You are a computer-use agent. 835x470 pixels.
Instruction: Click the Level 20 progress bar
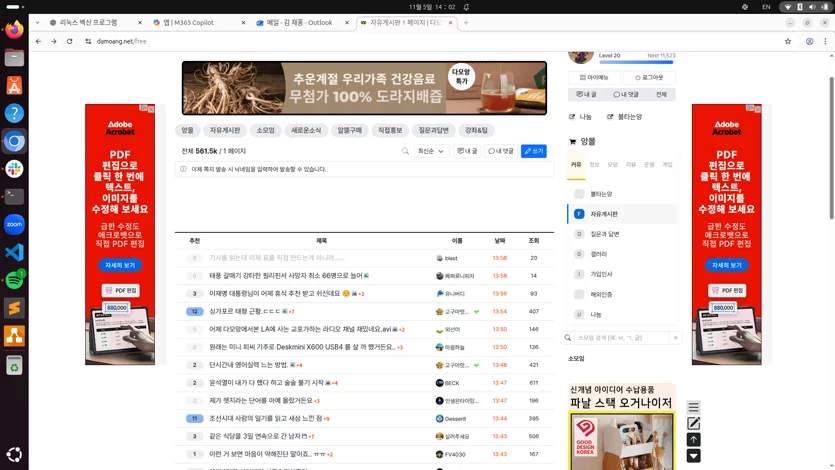pos(636,62)
